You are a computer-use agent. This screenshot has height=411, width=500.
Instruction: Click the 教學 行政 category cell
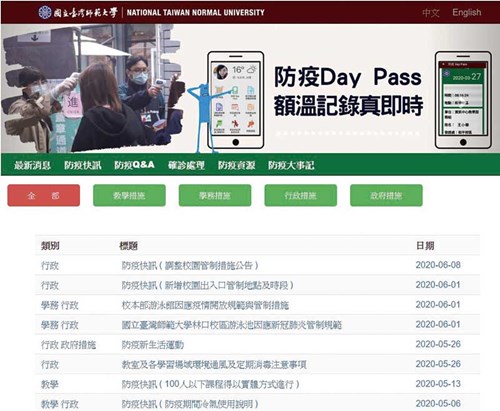(60, 404)
